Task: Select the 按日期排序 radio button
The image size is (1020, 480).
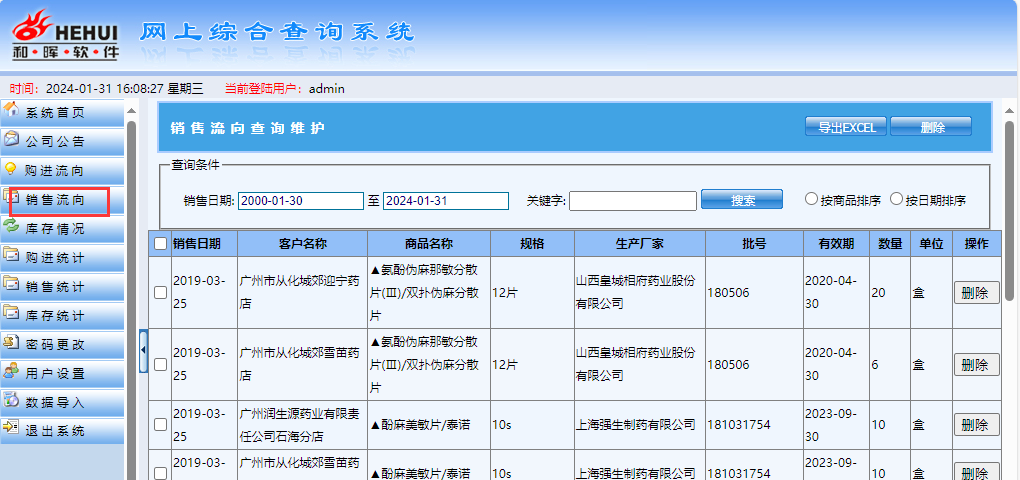Action: pyautogui.click(x=896, y=199)
